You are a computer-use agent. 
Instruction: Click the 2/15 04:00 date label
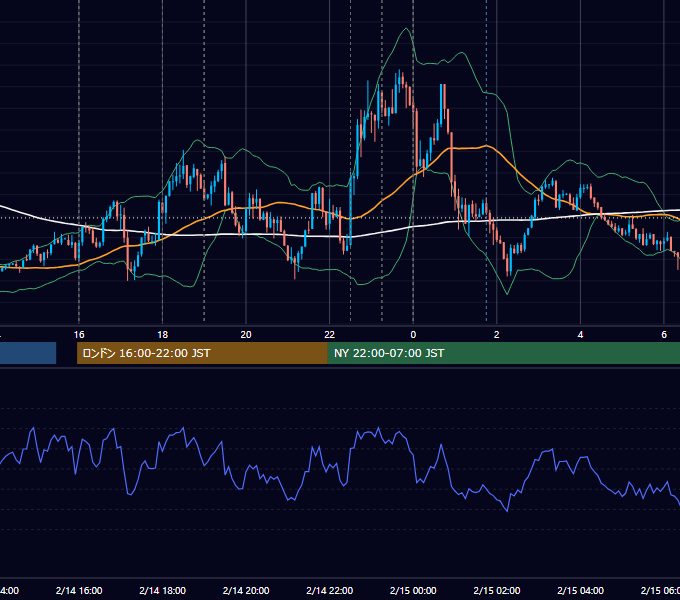pos(580,590)
